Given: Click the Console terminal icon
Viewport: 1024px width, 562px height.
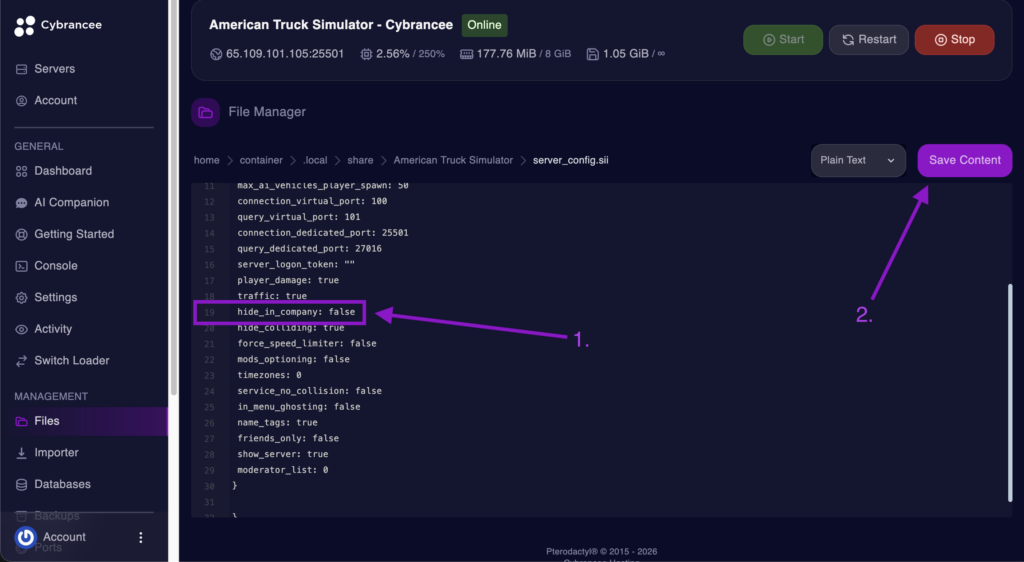Looking at the screenshot, I should coord(22,266).
